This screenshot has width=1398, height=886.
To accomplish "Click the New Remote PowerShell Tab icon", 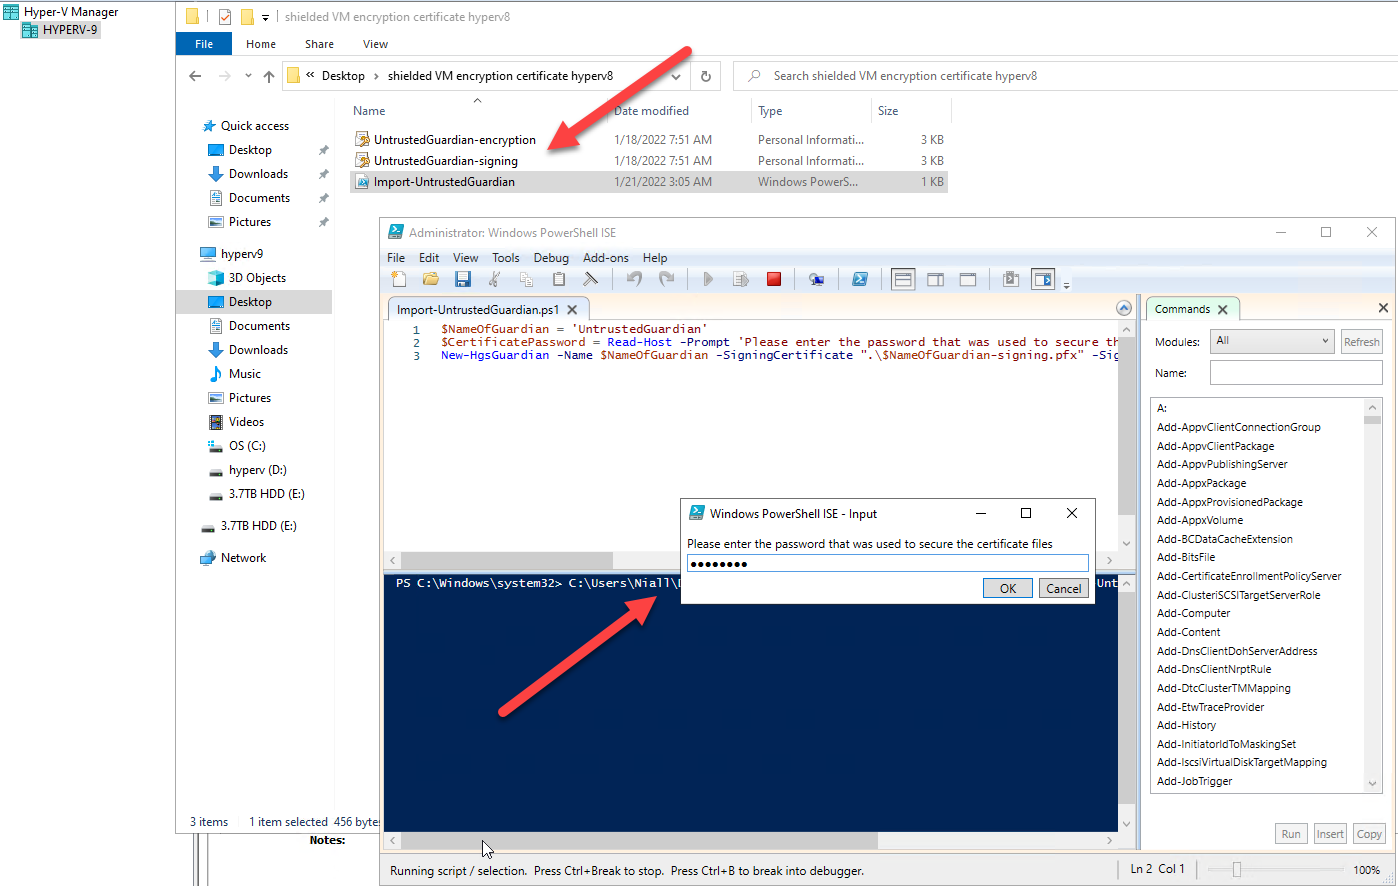I will tap(816, 280).
